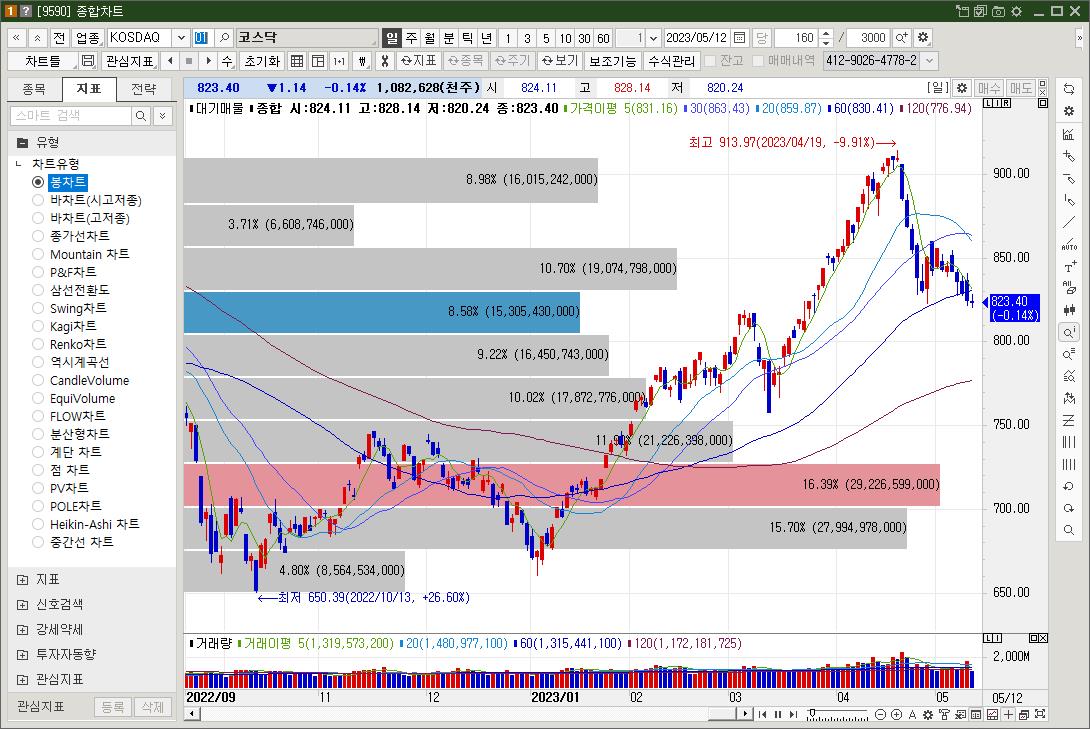Select the 주 weekly period tab

pyautogui.click(x=412, y=38)
